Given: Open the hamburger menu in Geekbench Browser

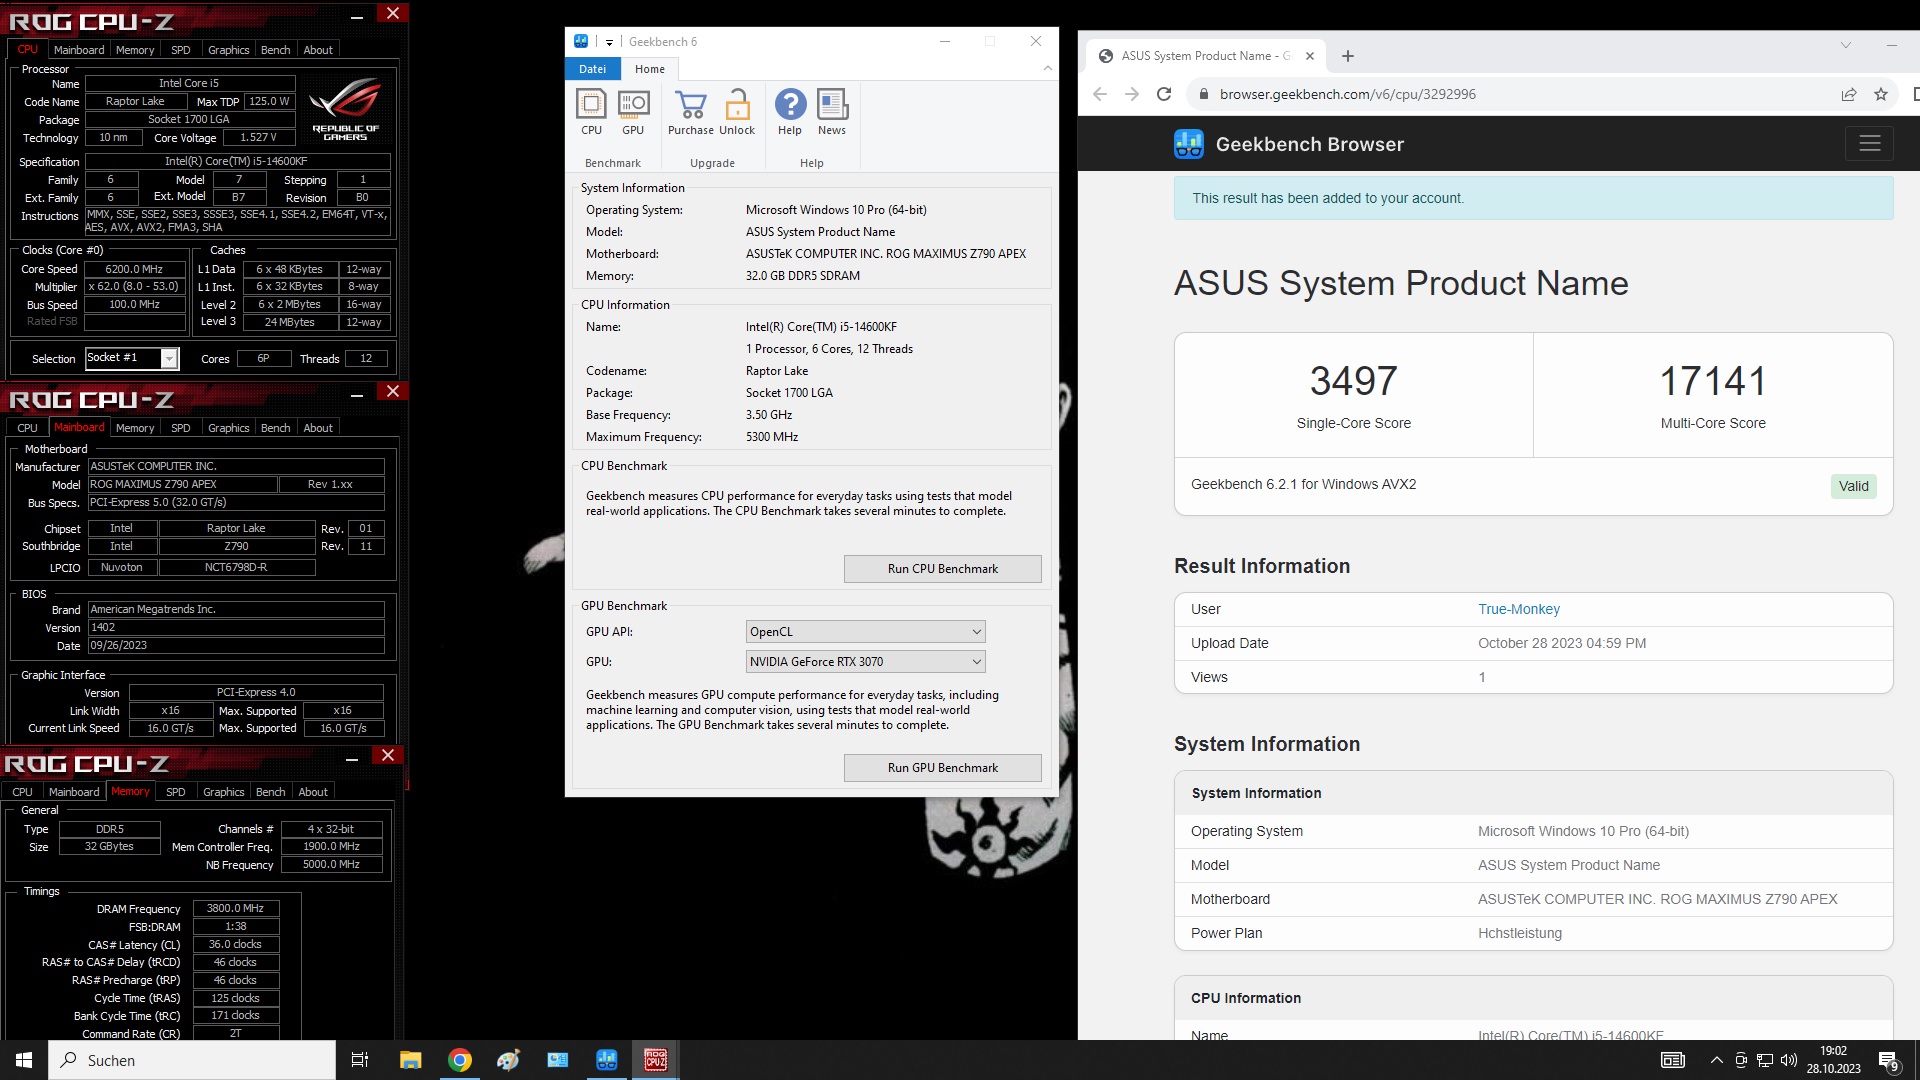Looking at the screenshot, I should pyautogui.click(x=1870, y=144).
